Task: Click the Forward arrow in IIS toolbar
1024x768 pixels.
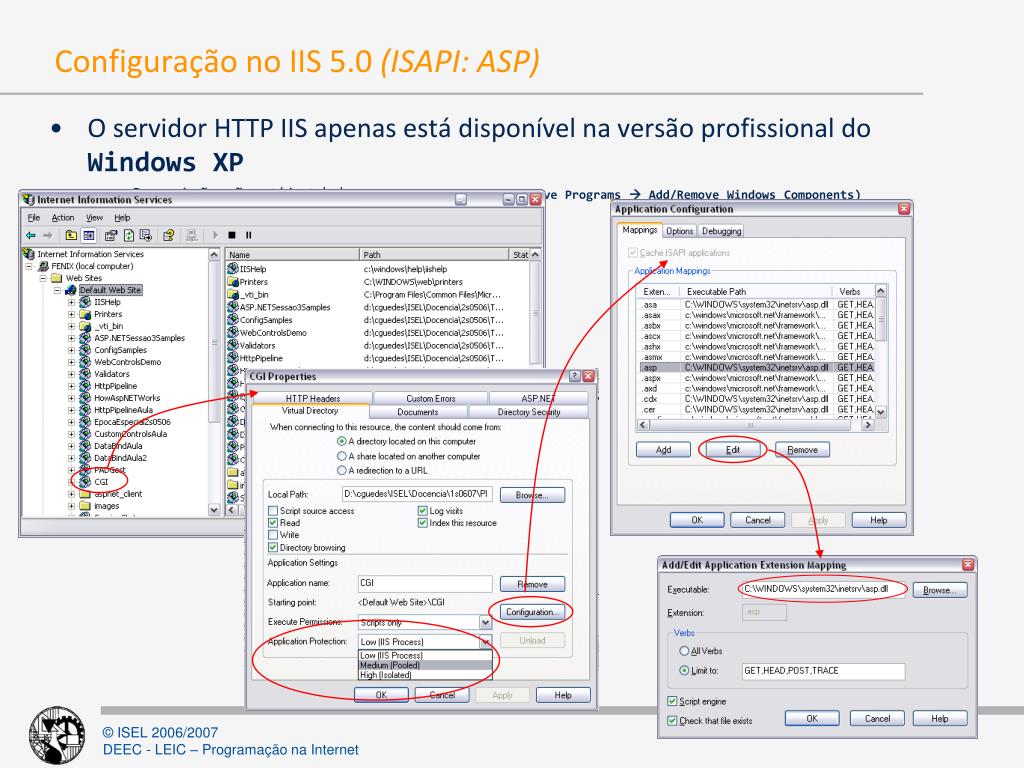Action: pos(47,235)
